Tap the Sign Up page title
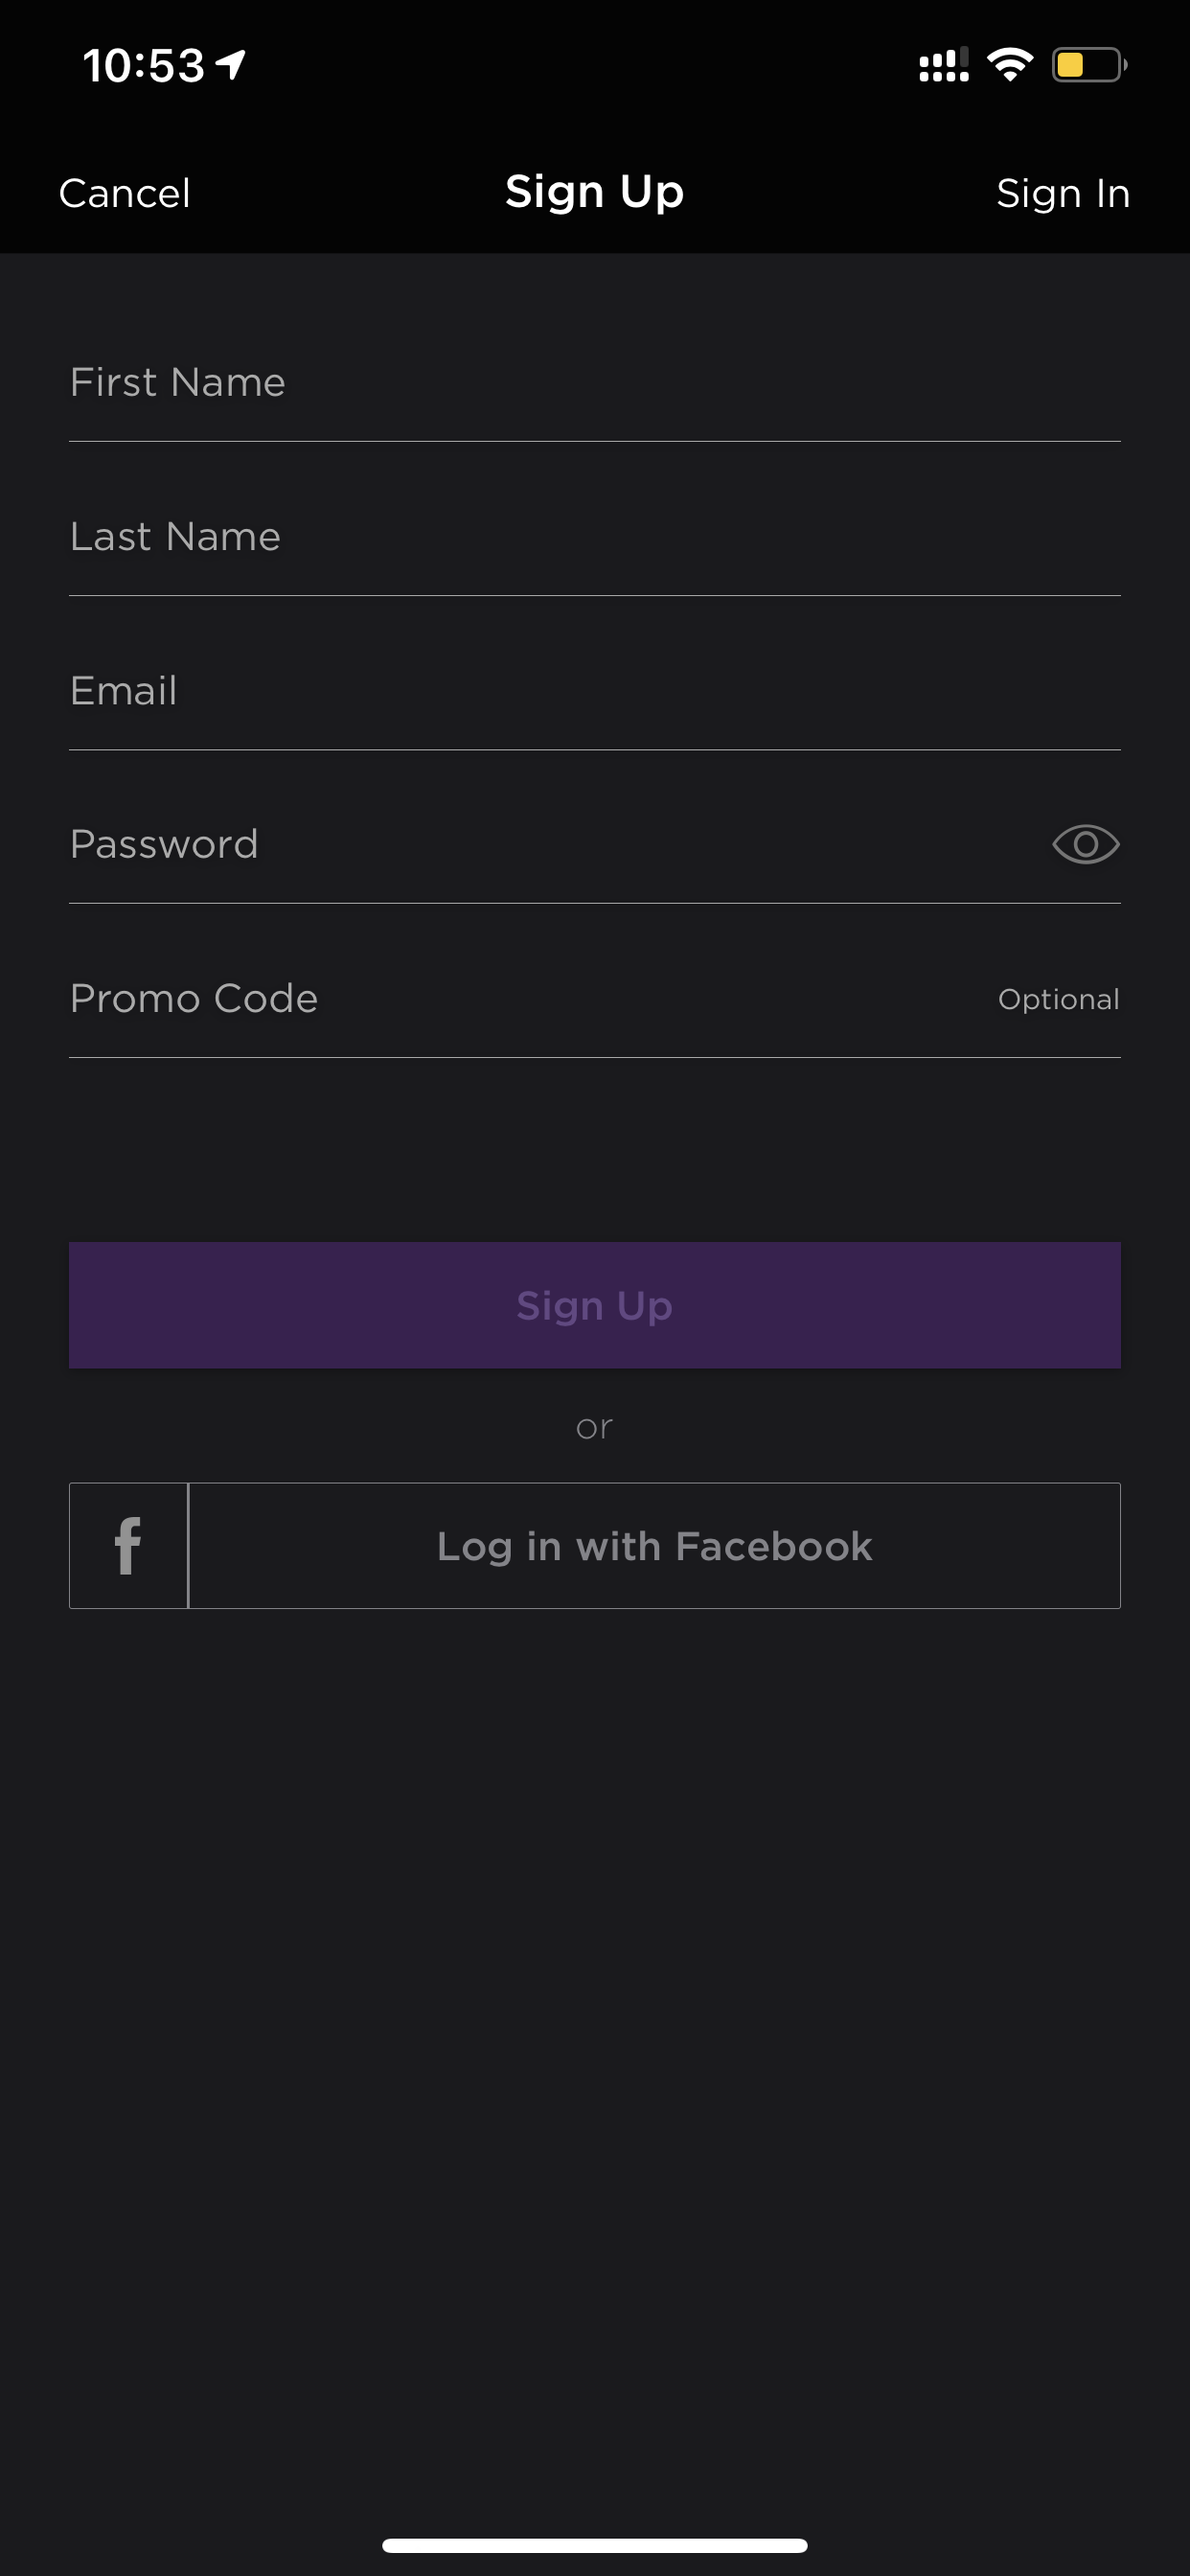Image resolution: width=1190 pixels, height=2576 pixels. click(x=595, y=191)
